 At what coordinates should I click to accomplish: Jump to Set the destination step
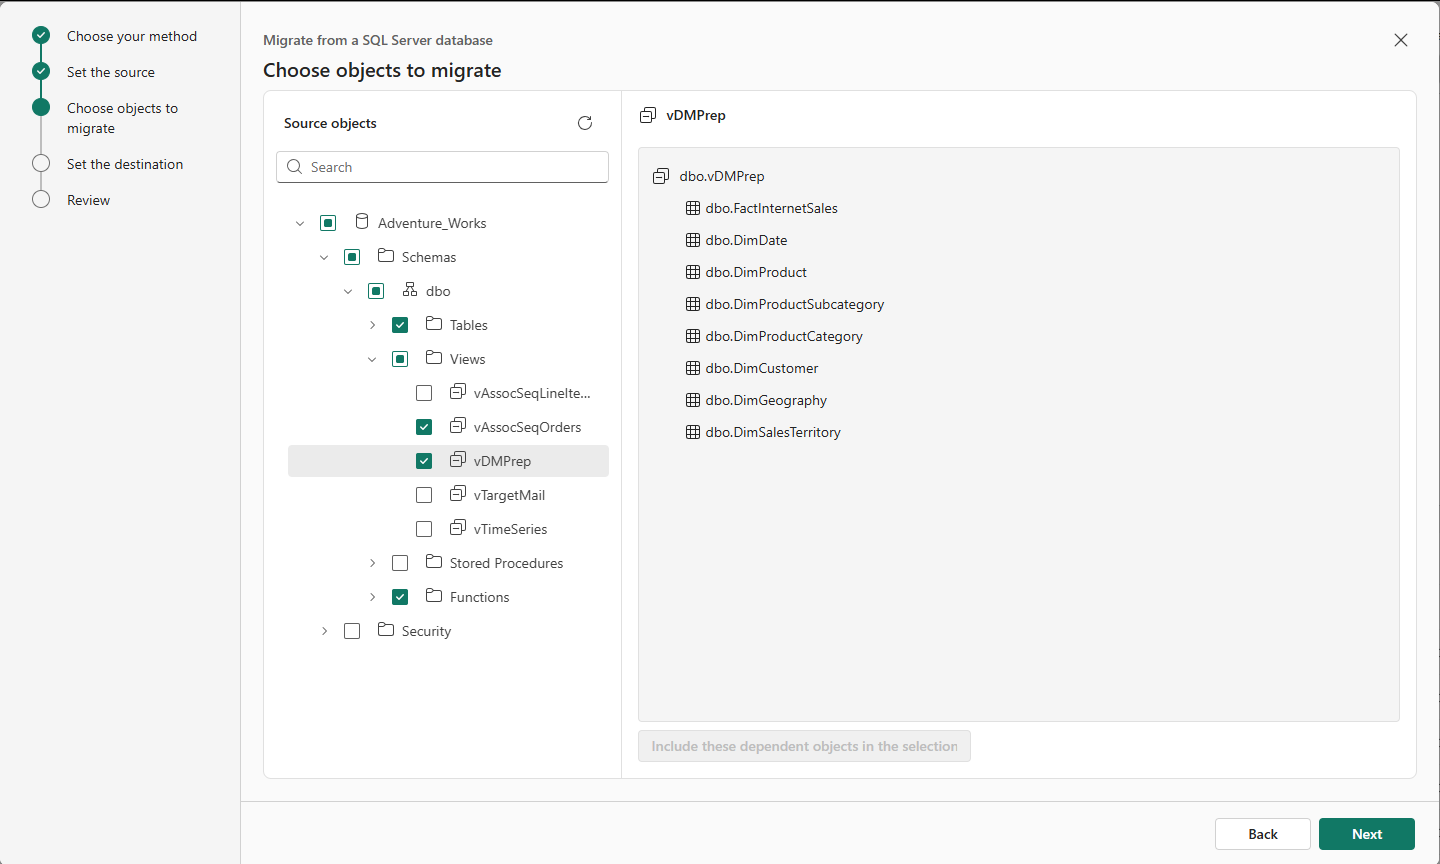click(x=125, y=164)
